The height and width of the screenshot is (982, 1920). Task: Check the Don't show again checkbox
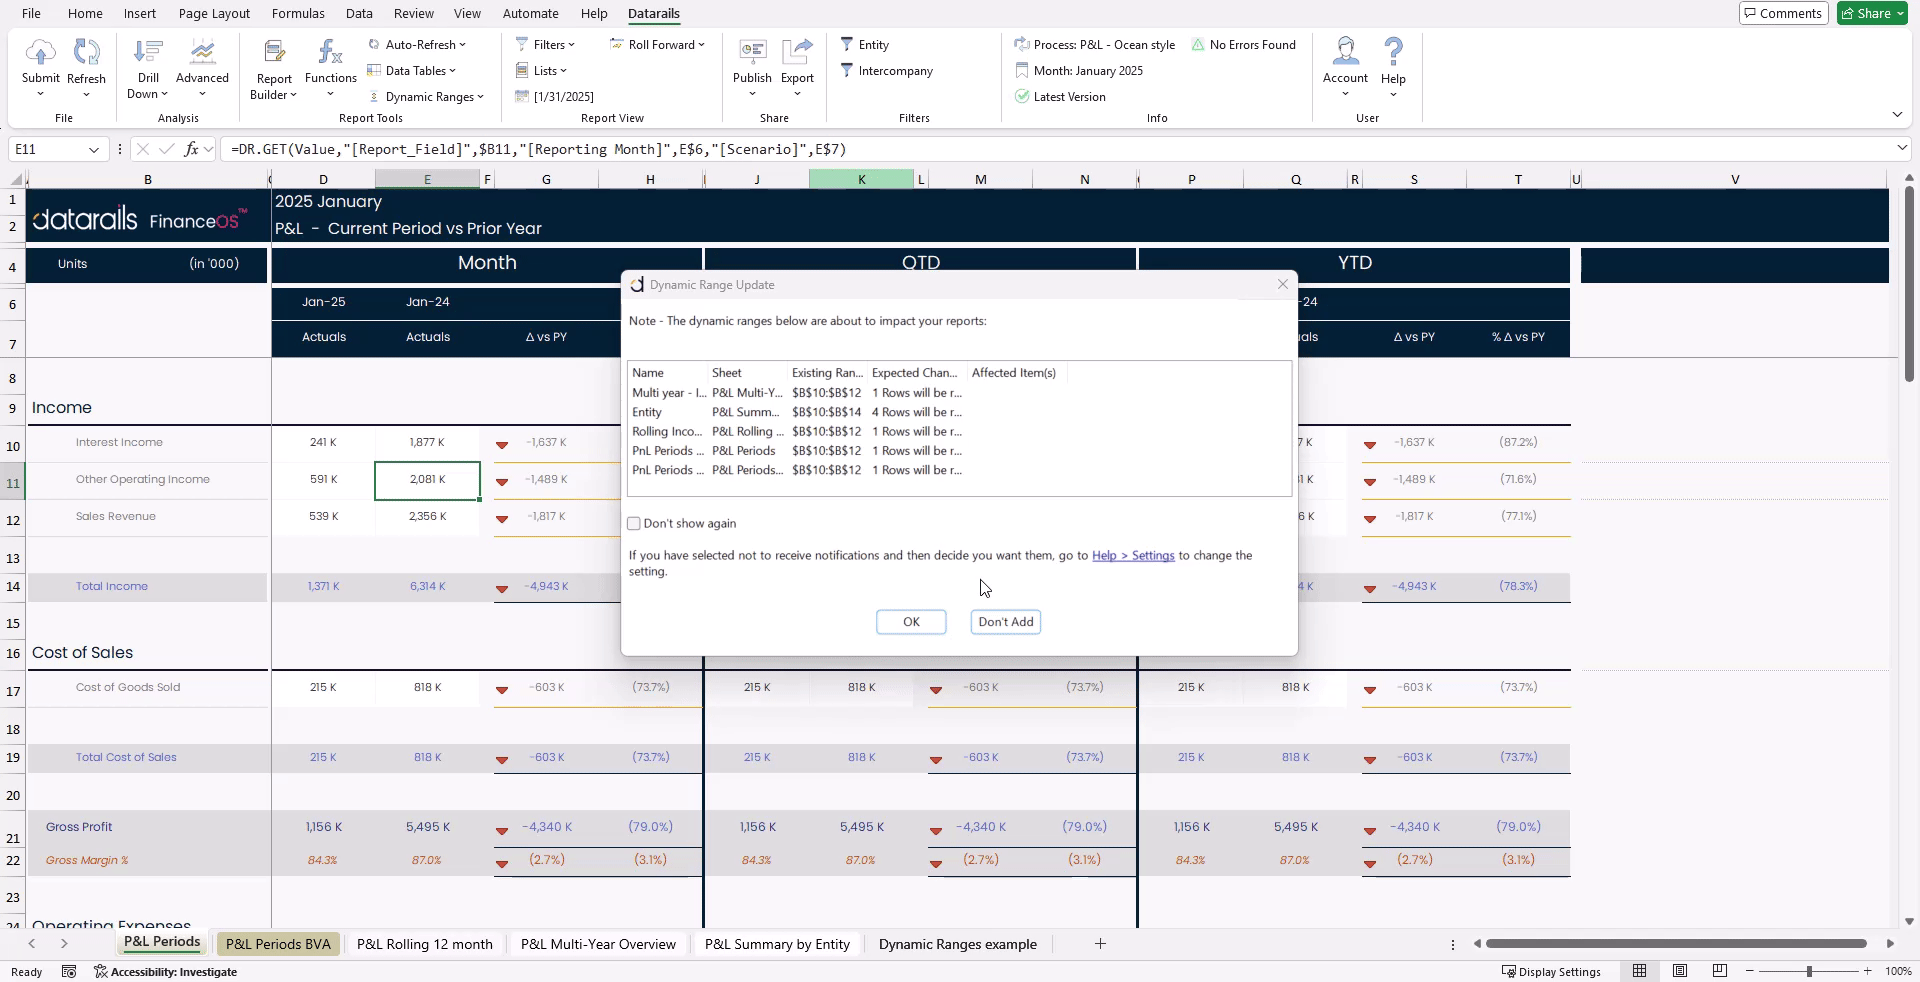[633, 524]
